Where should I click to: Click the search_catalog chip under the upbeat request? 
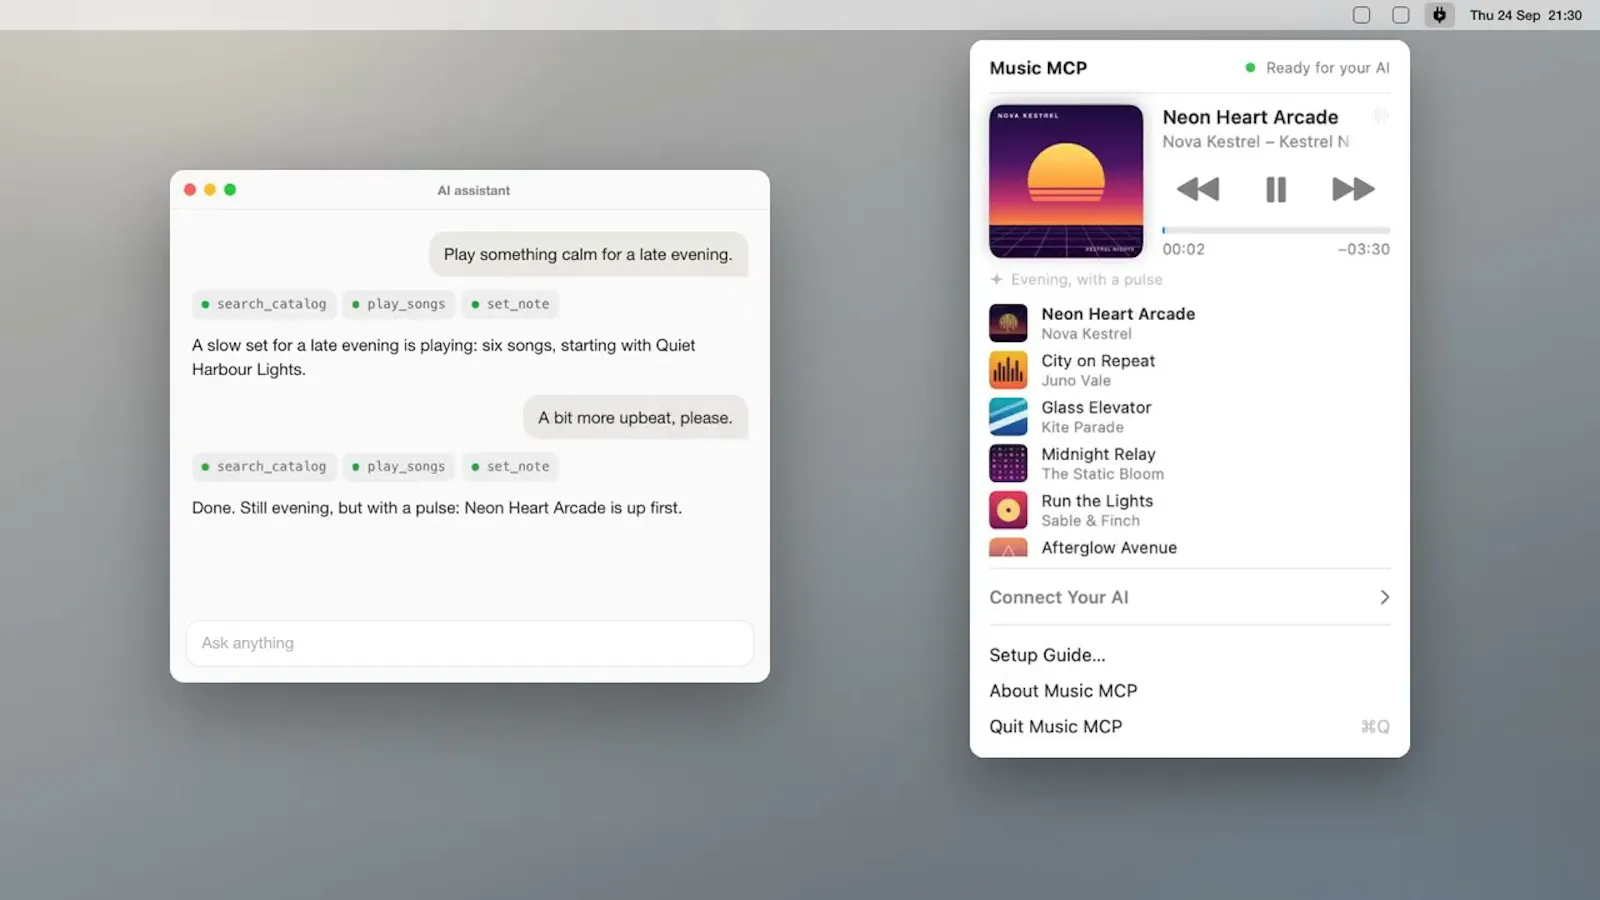click(x=264, y=466)
